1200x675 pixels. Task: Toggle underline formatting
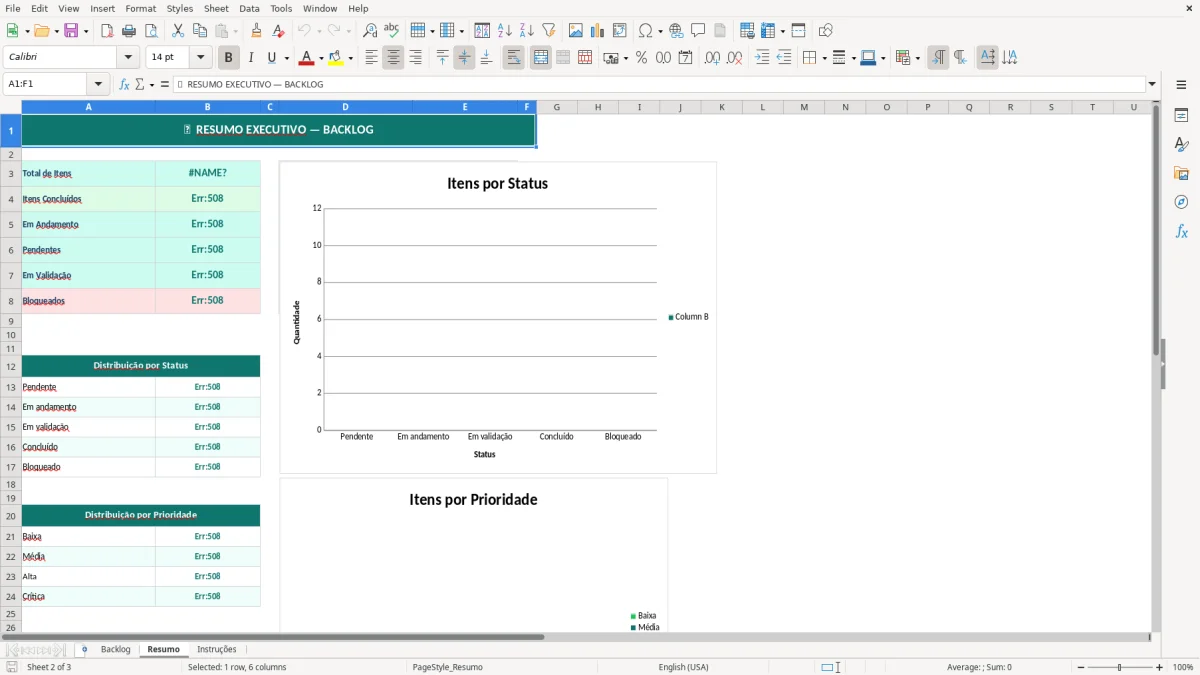272,58
